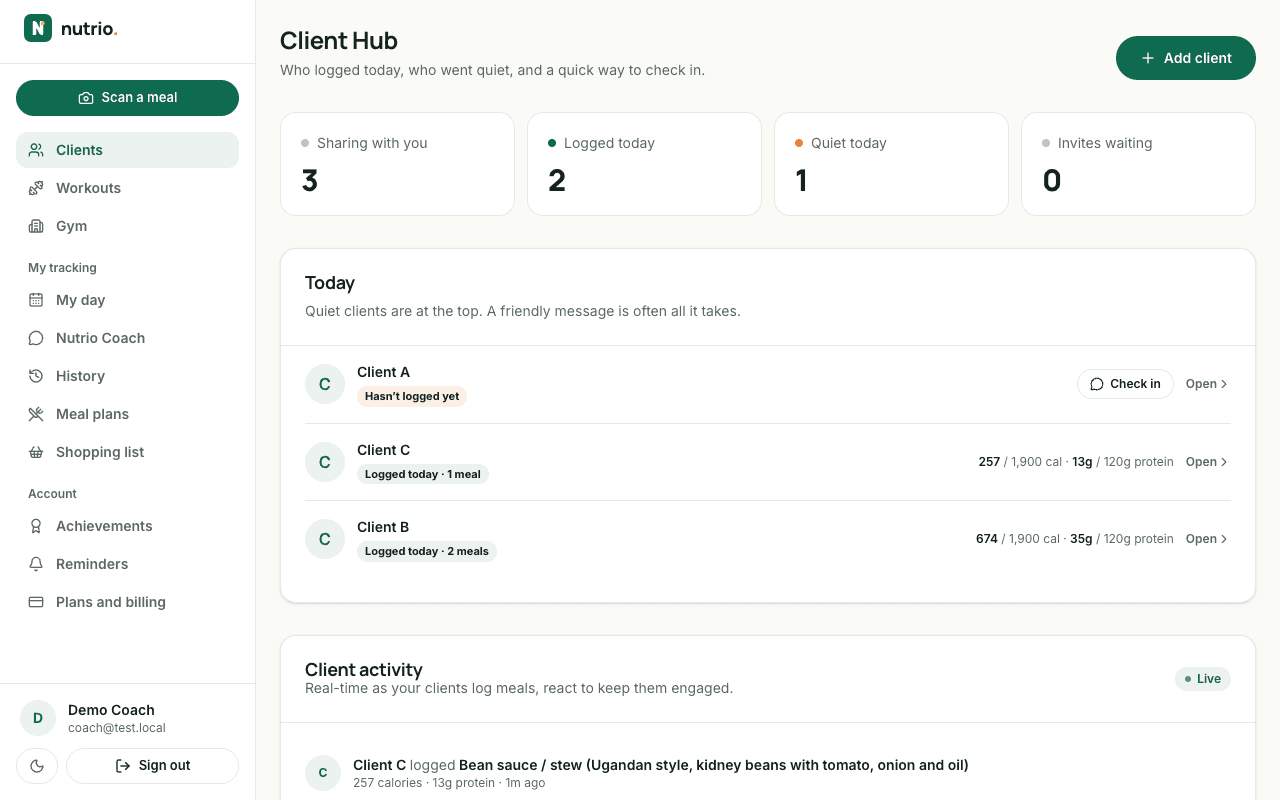
Task: Click the Clients people icon in sidebar
Action: (36, 150)
